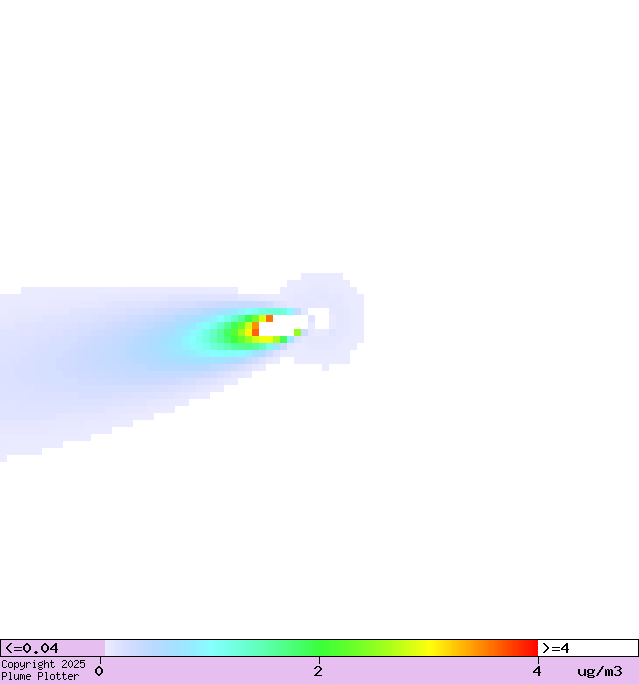
Task: Click the yellow section of color scale
Action: (x=432, y=648)
